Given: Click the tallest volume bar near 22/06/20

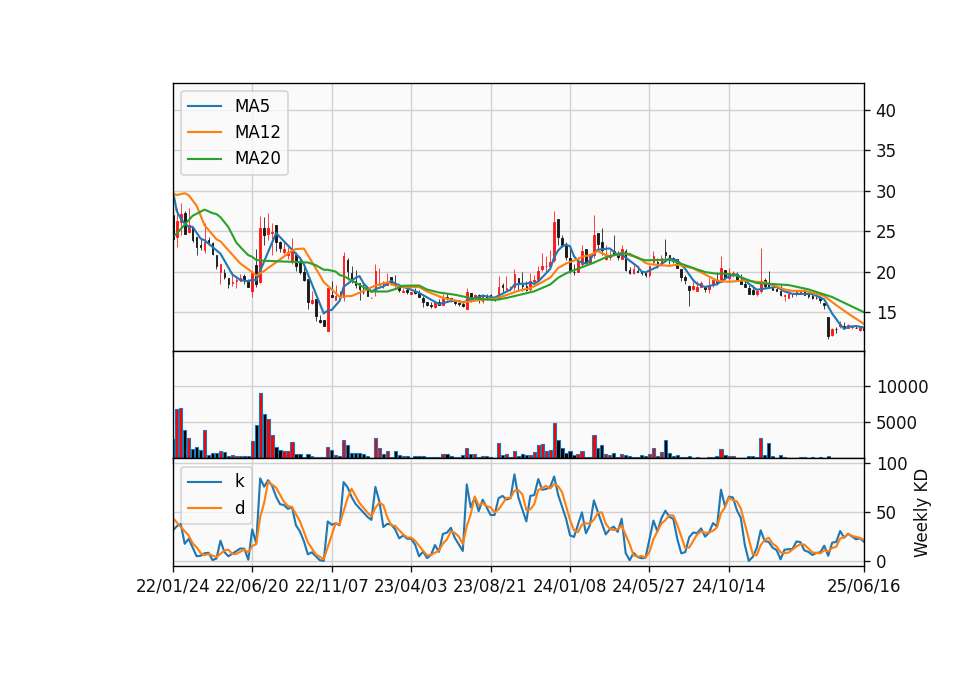Looking at the screenshot, I should [x=261, y=426].
